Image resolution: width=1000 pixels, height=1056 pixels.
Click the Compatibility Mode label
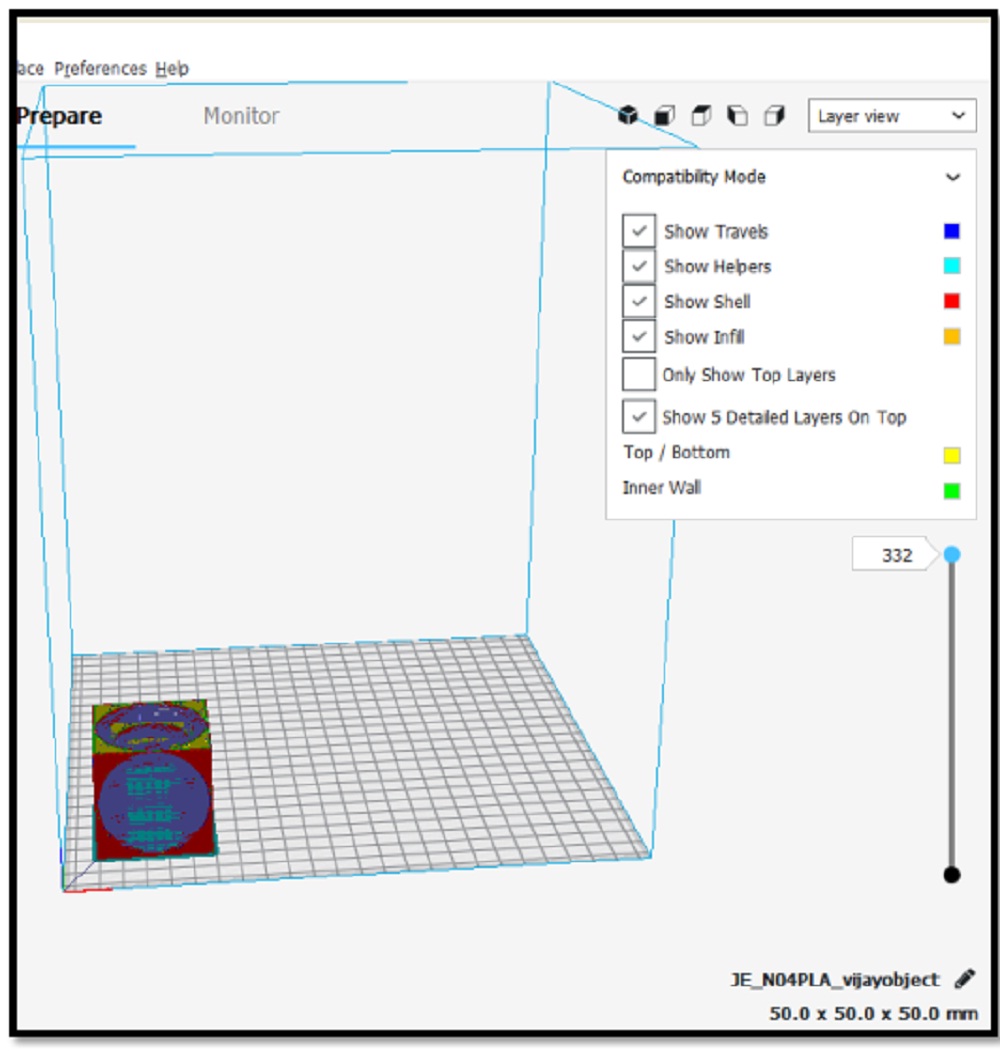point(694,177)
